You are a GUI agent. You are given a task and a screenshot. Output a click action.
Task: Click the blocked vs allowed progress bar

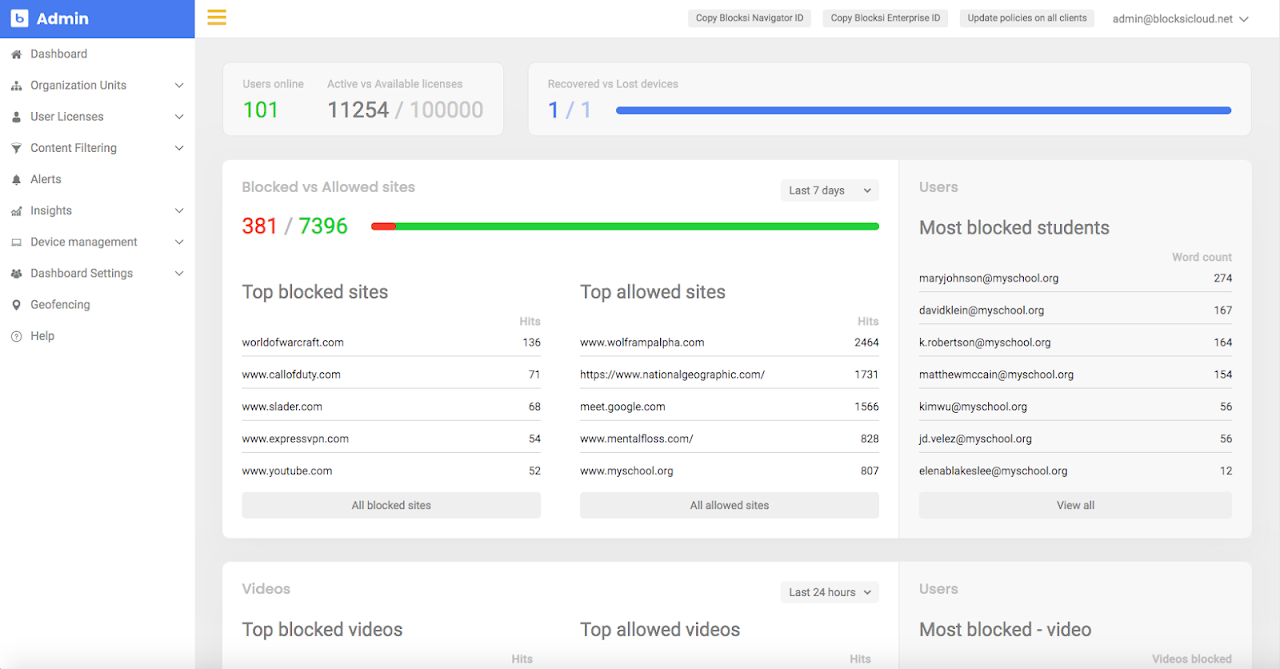(x=625, y=226)
